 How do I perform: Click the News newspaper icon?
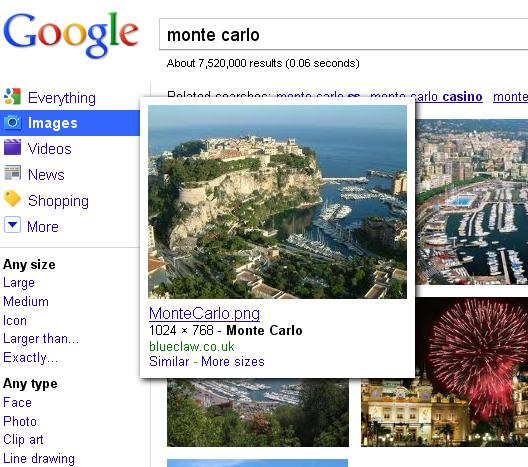point(12,173)
